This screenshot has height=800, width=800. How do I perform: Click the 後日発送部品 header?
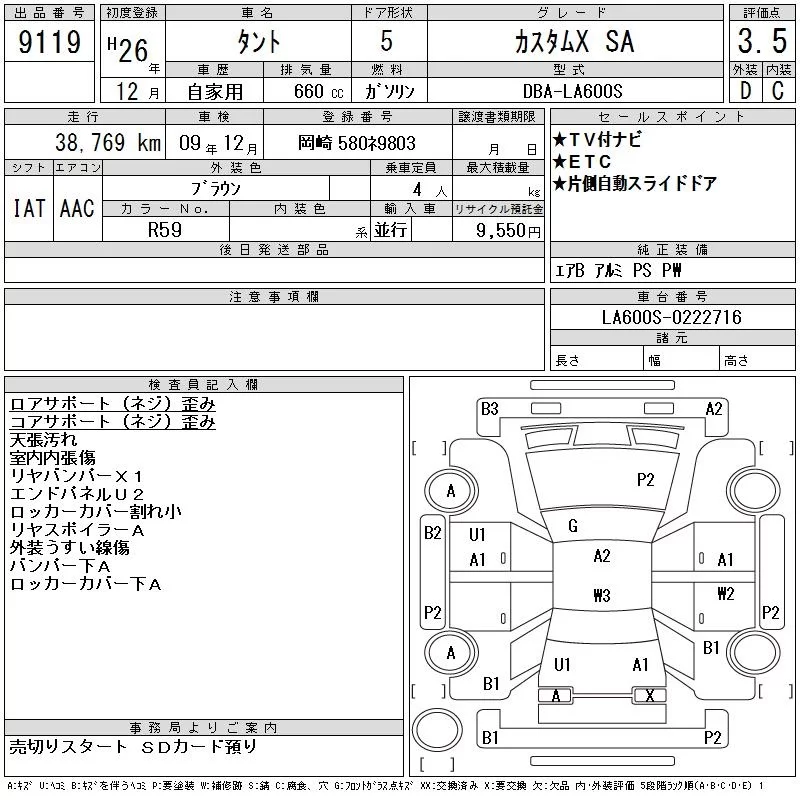click(x=274, y=250)
